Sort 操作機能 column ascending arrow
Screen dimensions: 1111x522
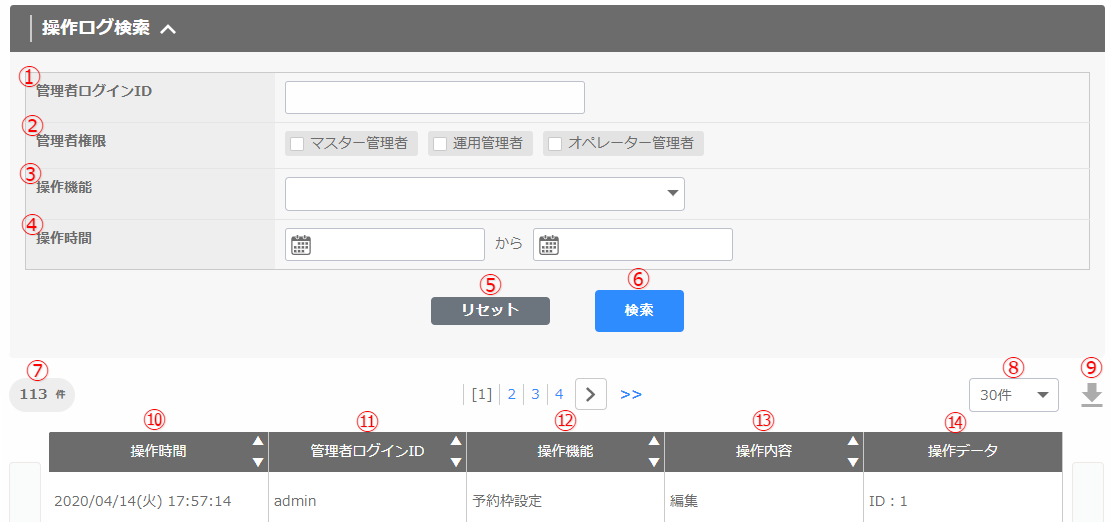(654, 441)
